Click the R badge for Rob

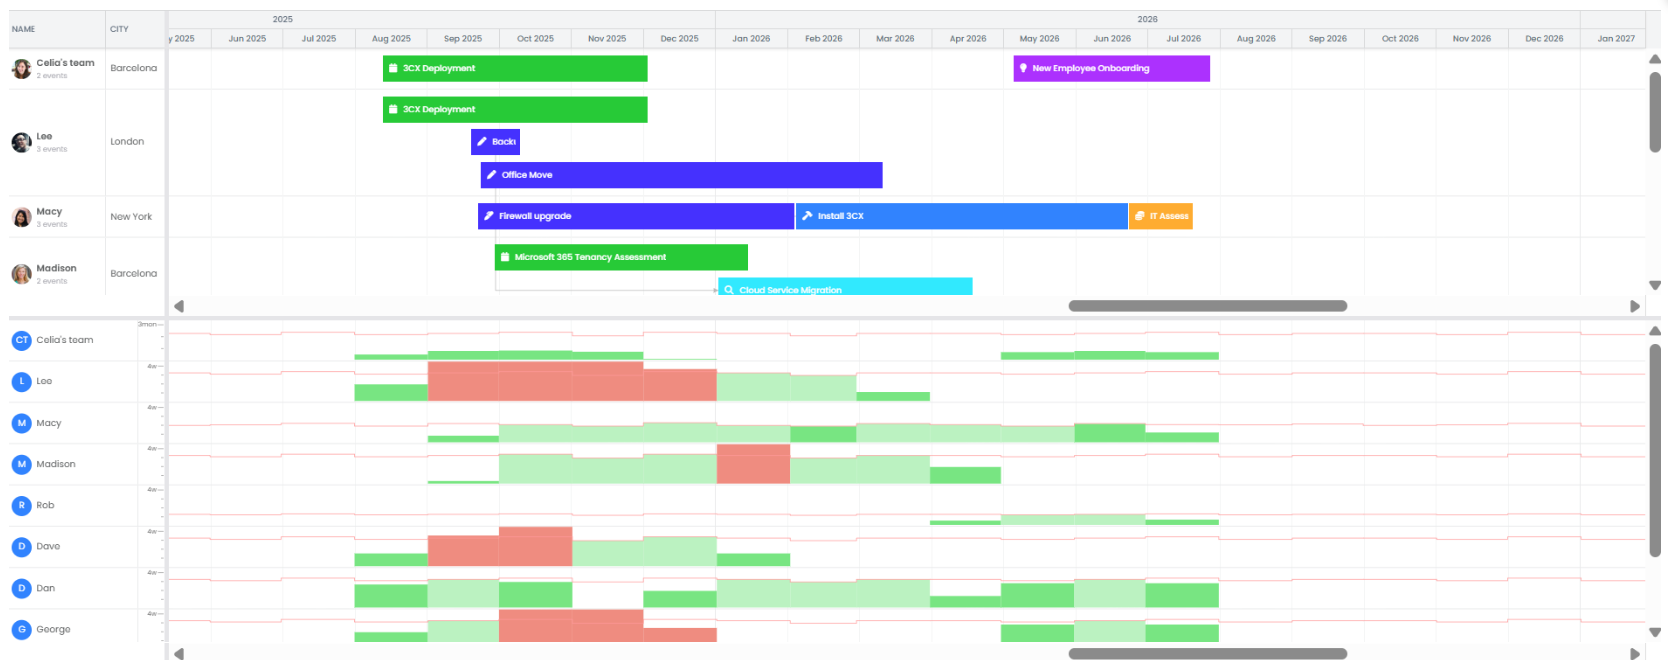pyautogui.click(x=21, y=505)
